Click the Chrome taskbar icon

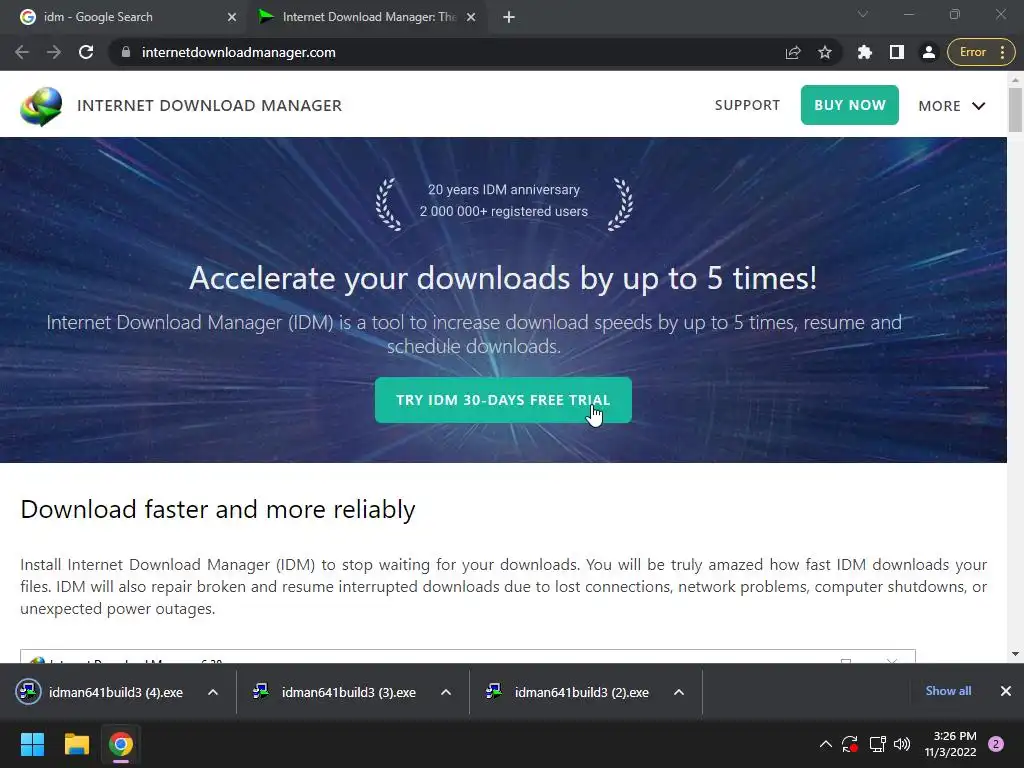[121, 744]
